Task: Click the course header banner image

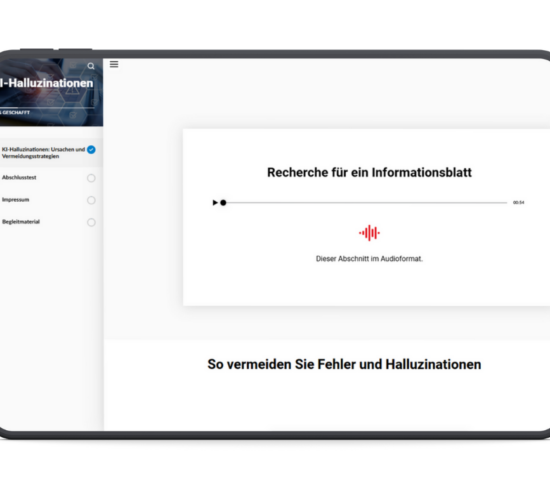Action: tap(51, 92)
